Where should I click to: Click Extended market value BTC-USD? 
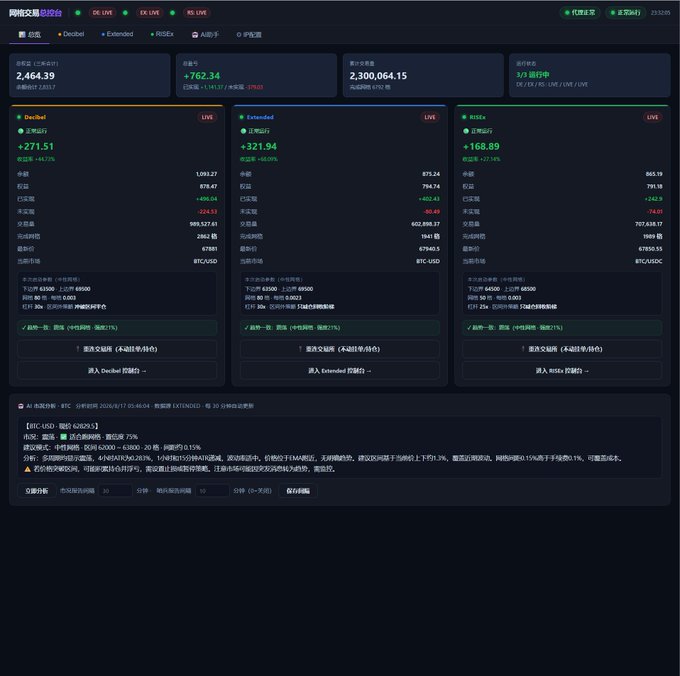point(428,261)
